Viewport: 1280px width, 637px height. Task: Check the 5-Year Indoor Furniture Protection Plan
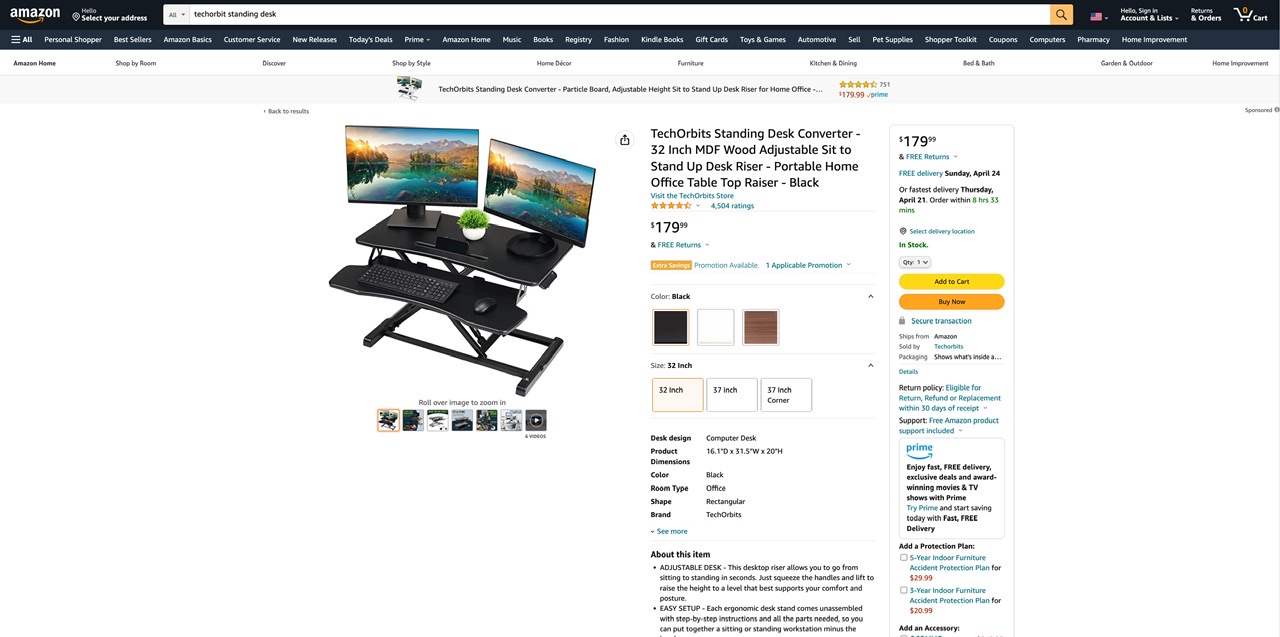pos(904,558)
